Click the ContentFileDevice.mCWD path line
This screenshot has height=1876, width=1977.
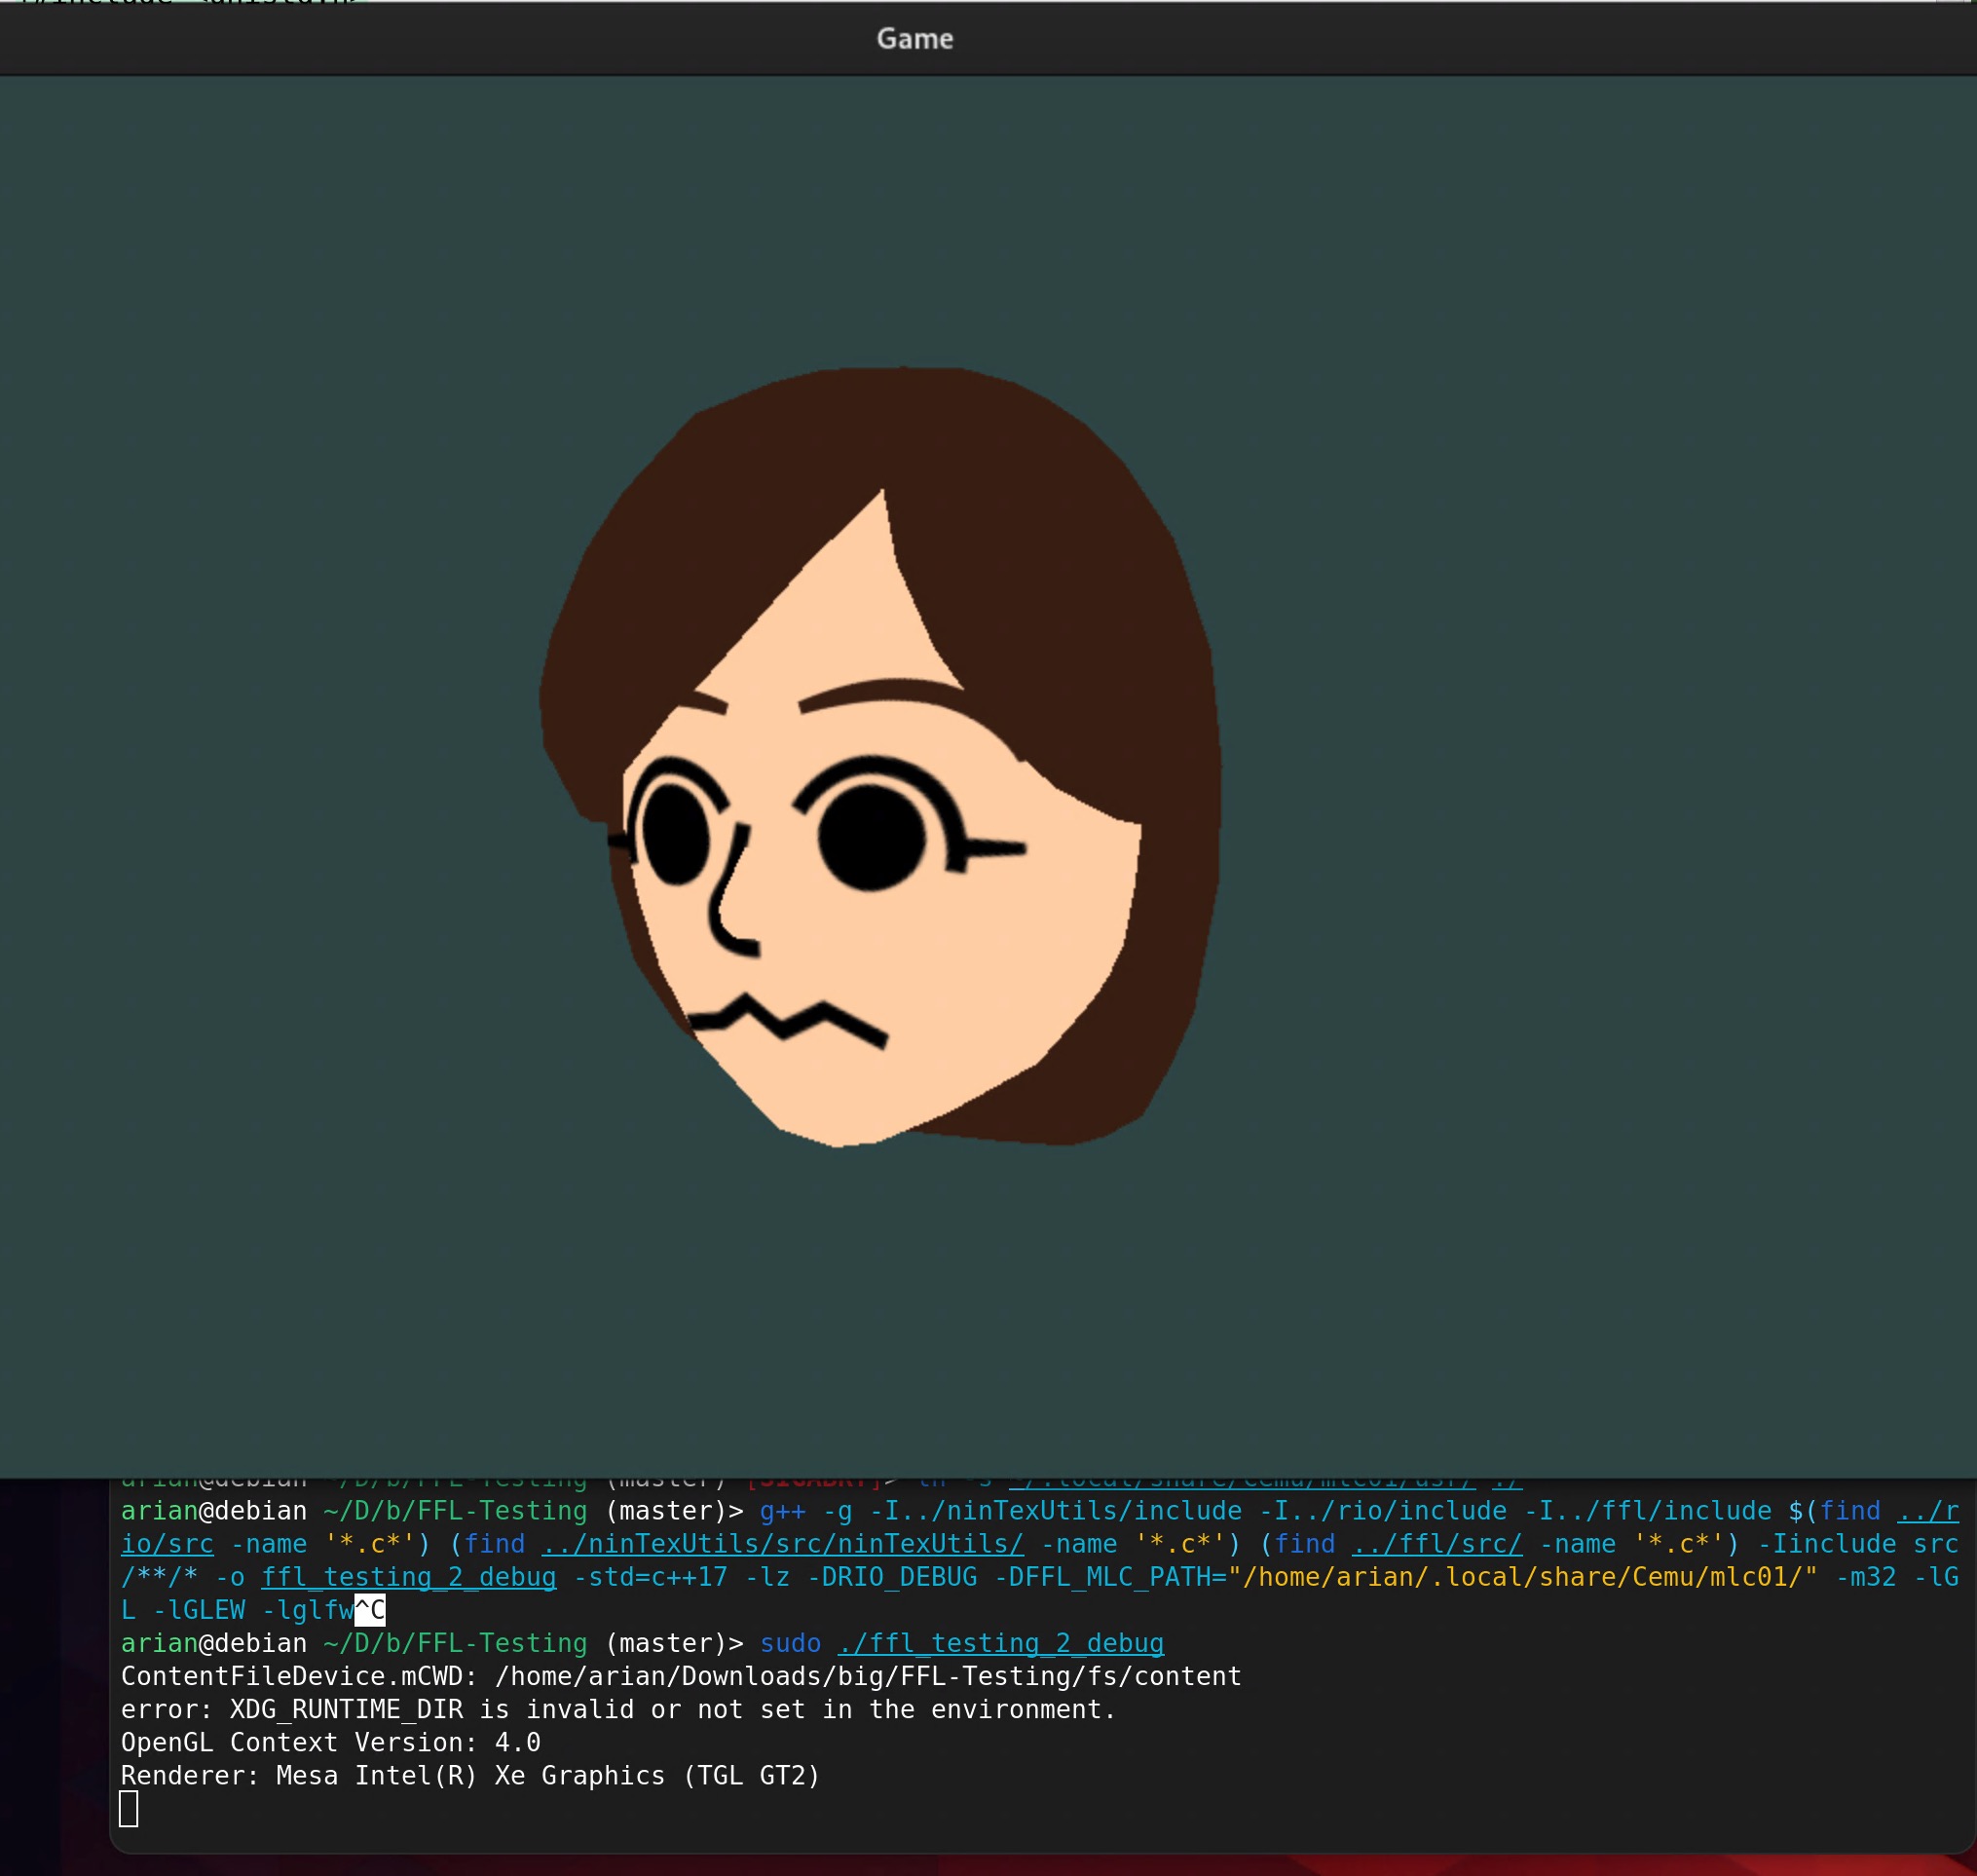tap(680, 1676)
